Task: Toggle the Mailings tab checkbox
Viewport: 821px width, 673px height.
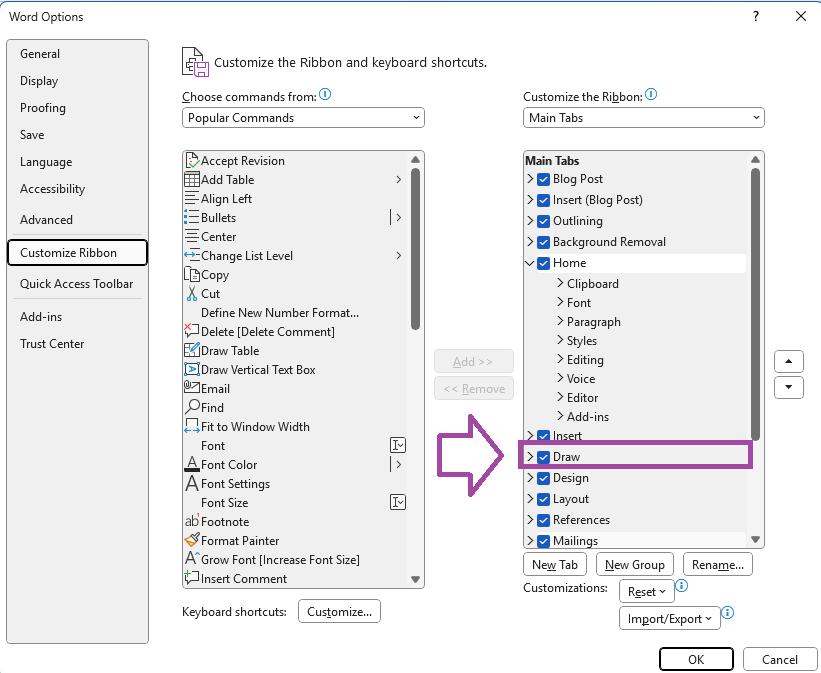Action: [545, 540]
